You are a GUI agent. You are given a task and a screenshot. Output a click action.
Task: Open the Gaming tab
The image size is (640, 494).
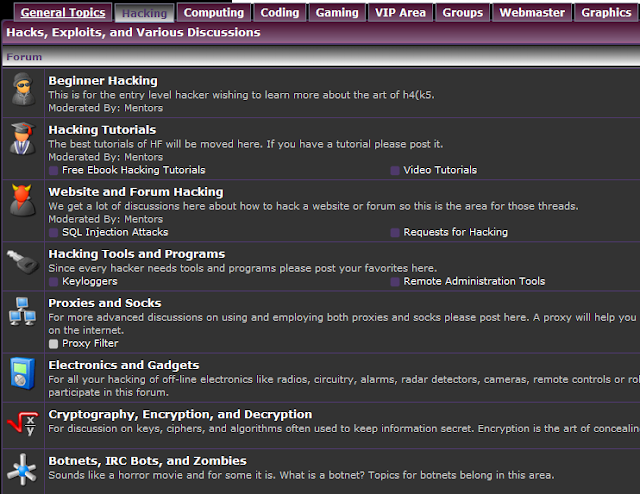tap(337, 13)
